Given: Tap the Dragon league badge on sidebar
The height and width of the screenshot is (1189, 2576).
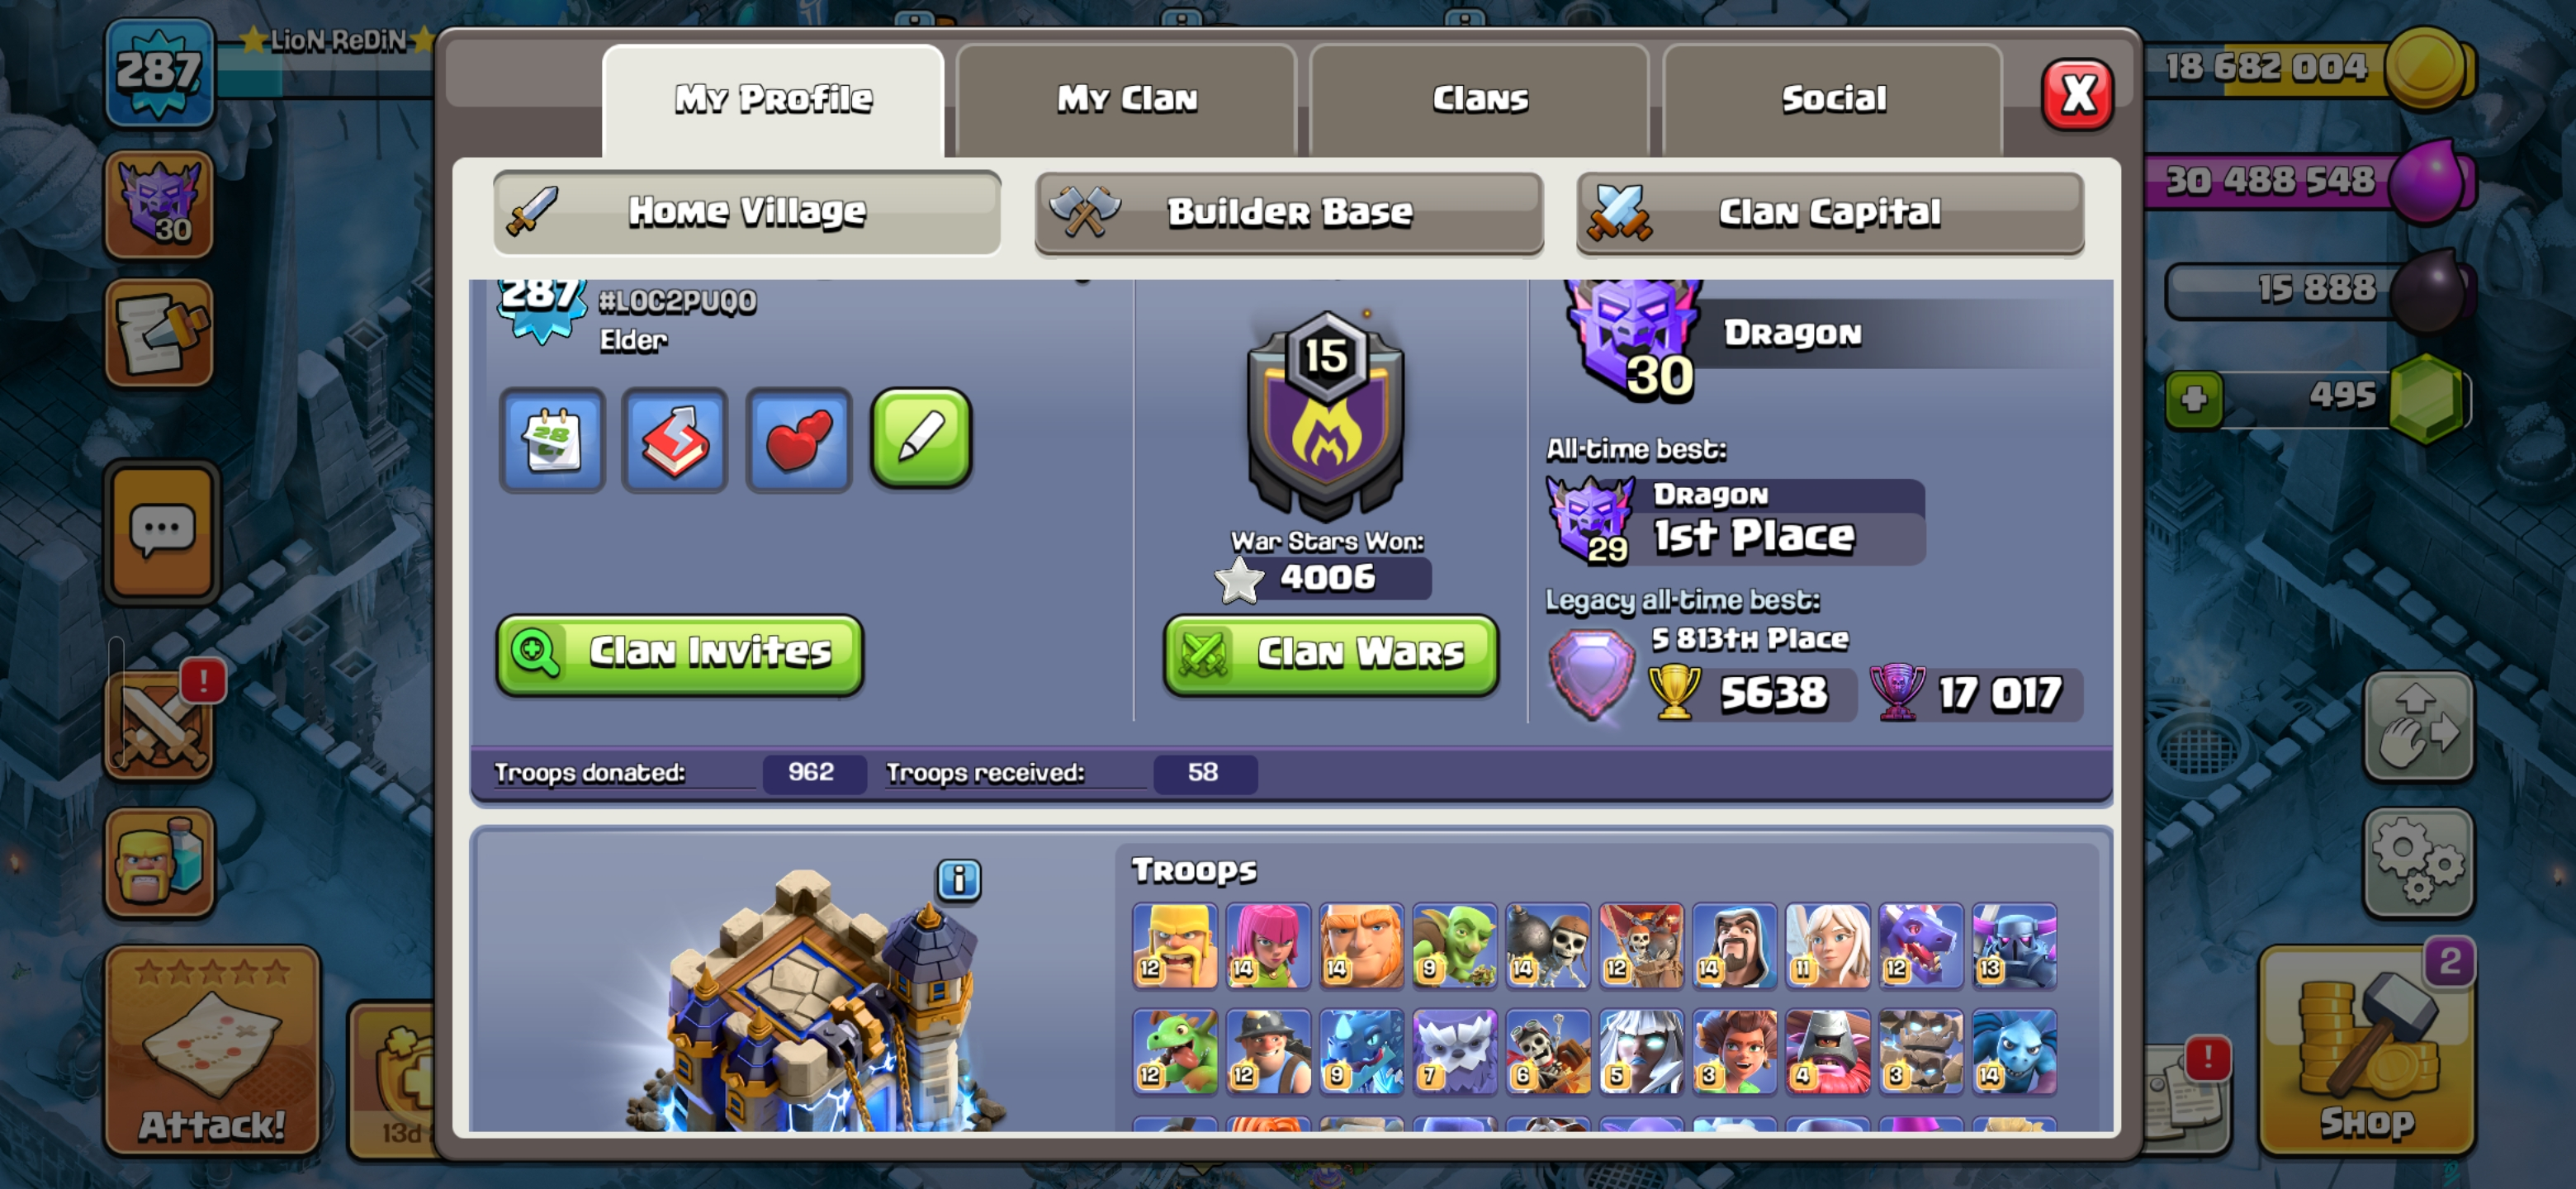Looking at the screenshot, I should [160, 205].
